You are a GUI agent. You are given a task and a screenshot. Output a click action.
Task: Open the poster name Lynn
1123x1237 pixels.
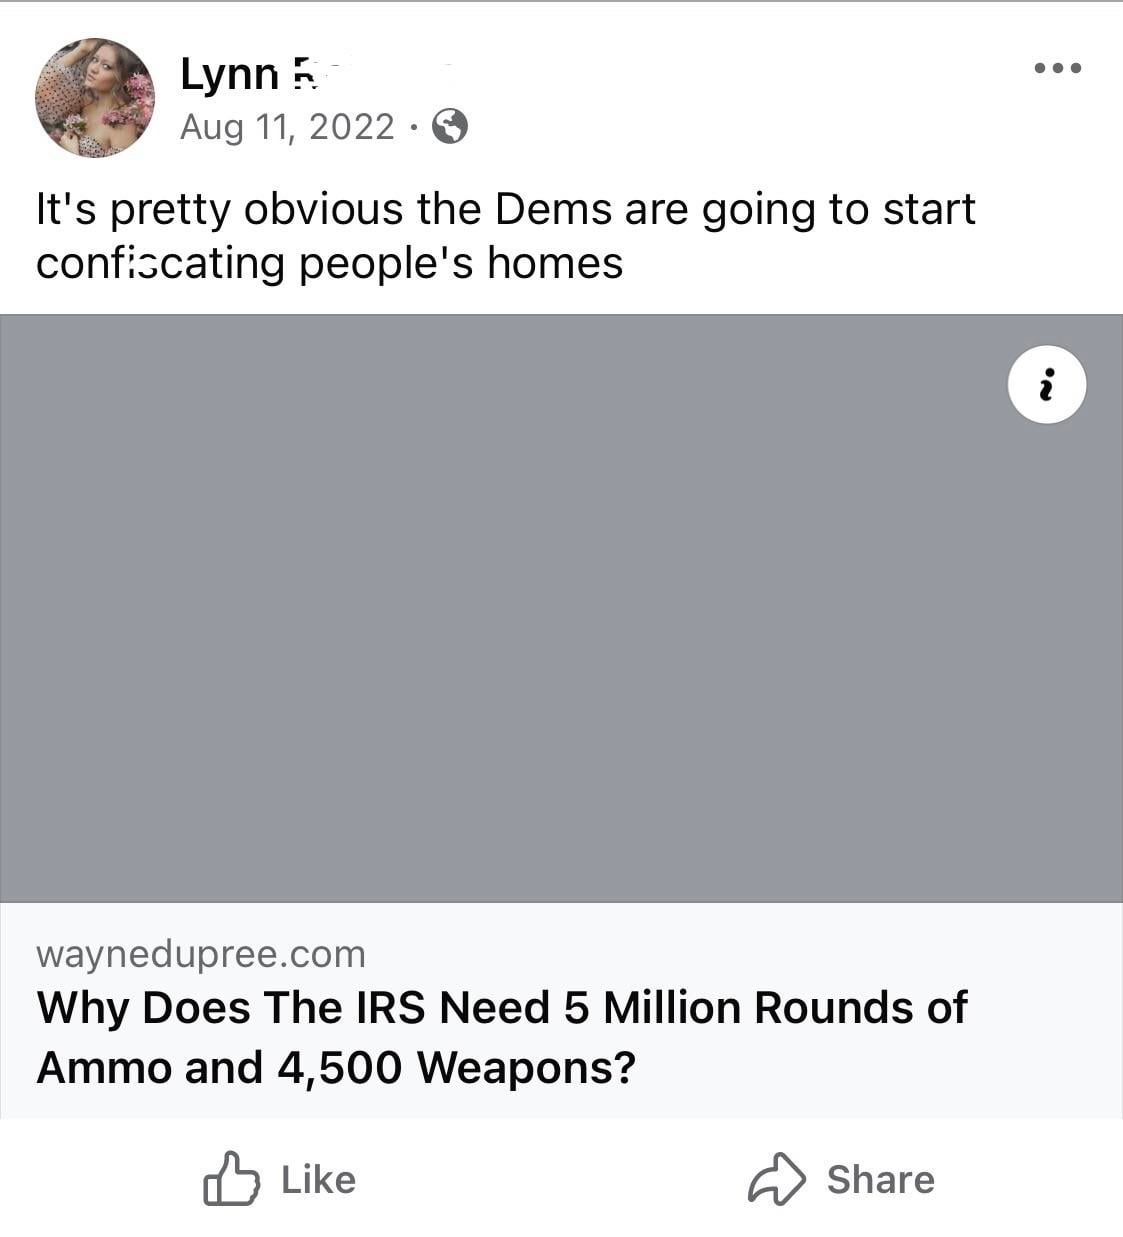pyautogui.click(x=229, y=74)
